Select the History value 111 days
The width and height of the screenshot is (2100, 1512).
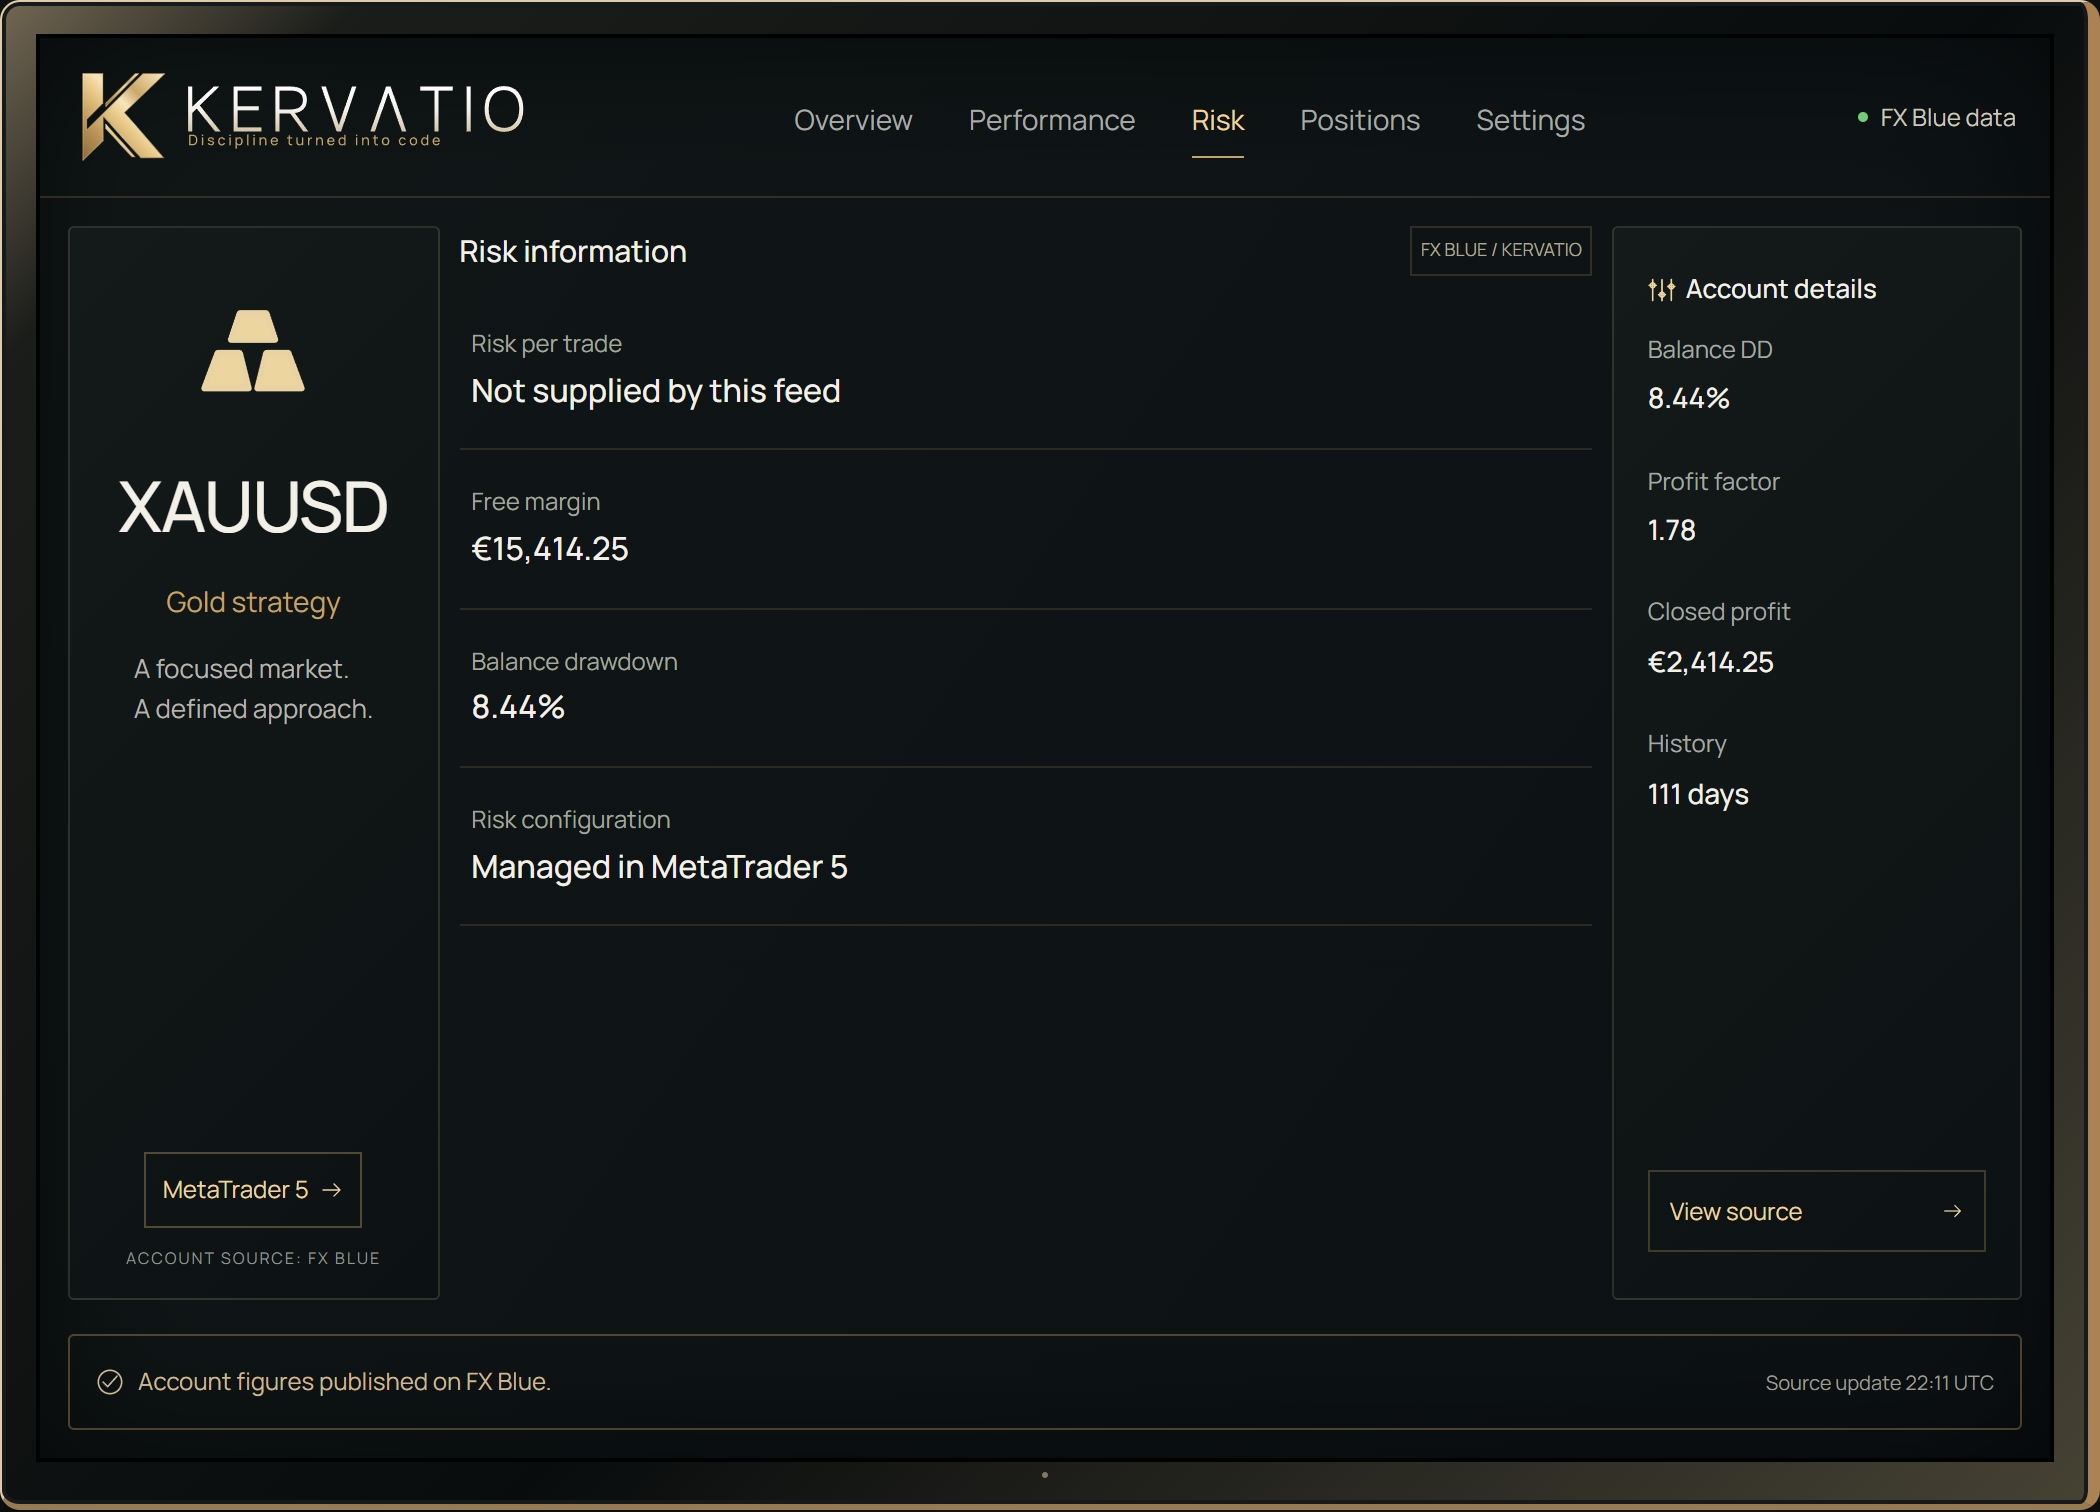tap(1698, 795)
